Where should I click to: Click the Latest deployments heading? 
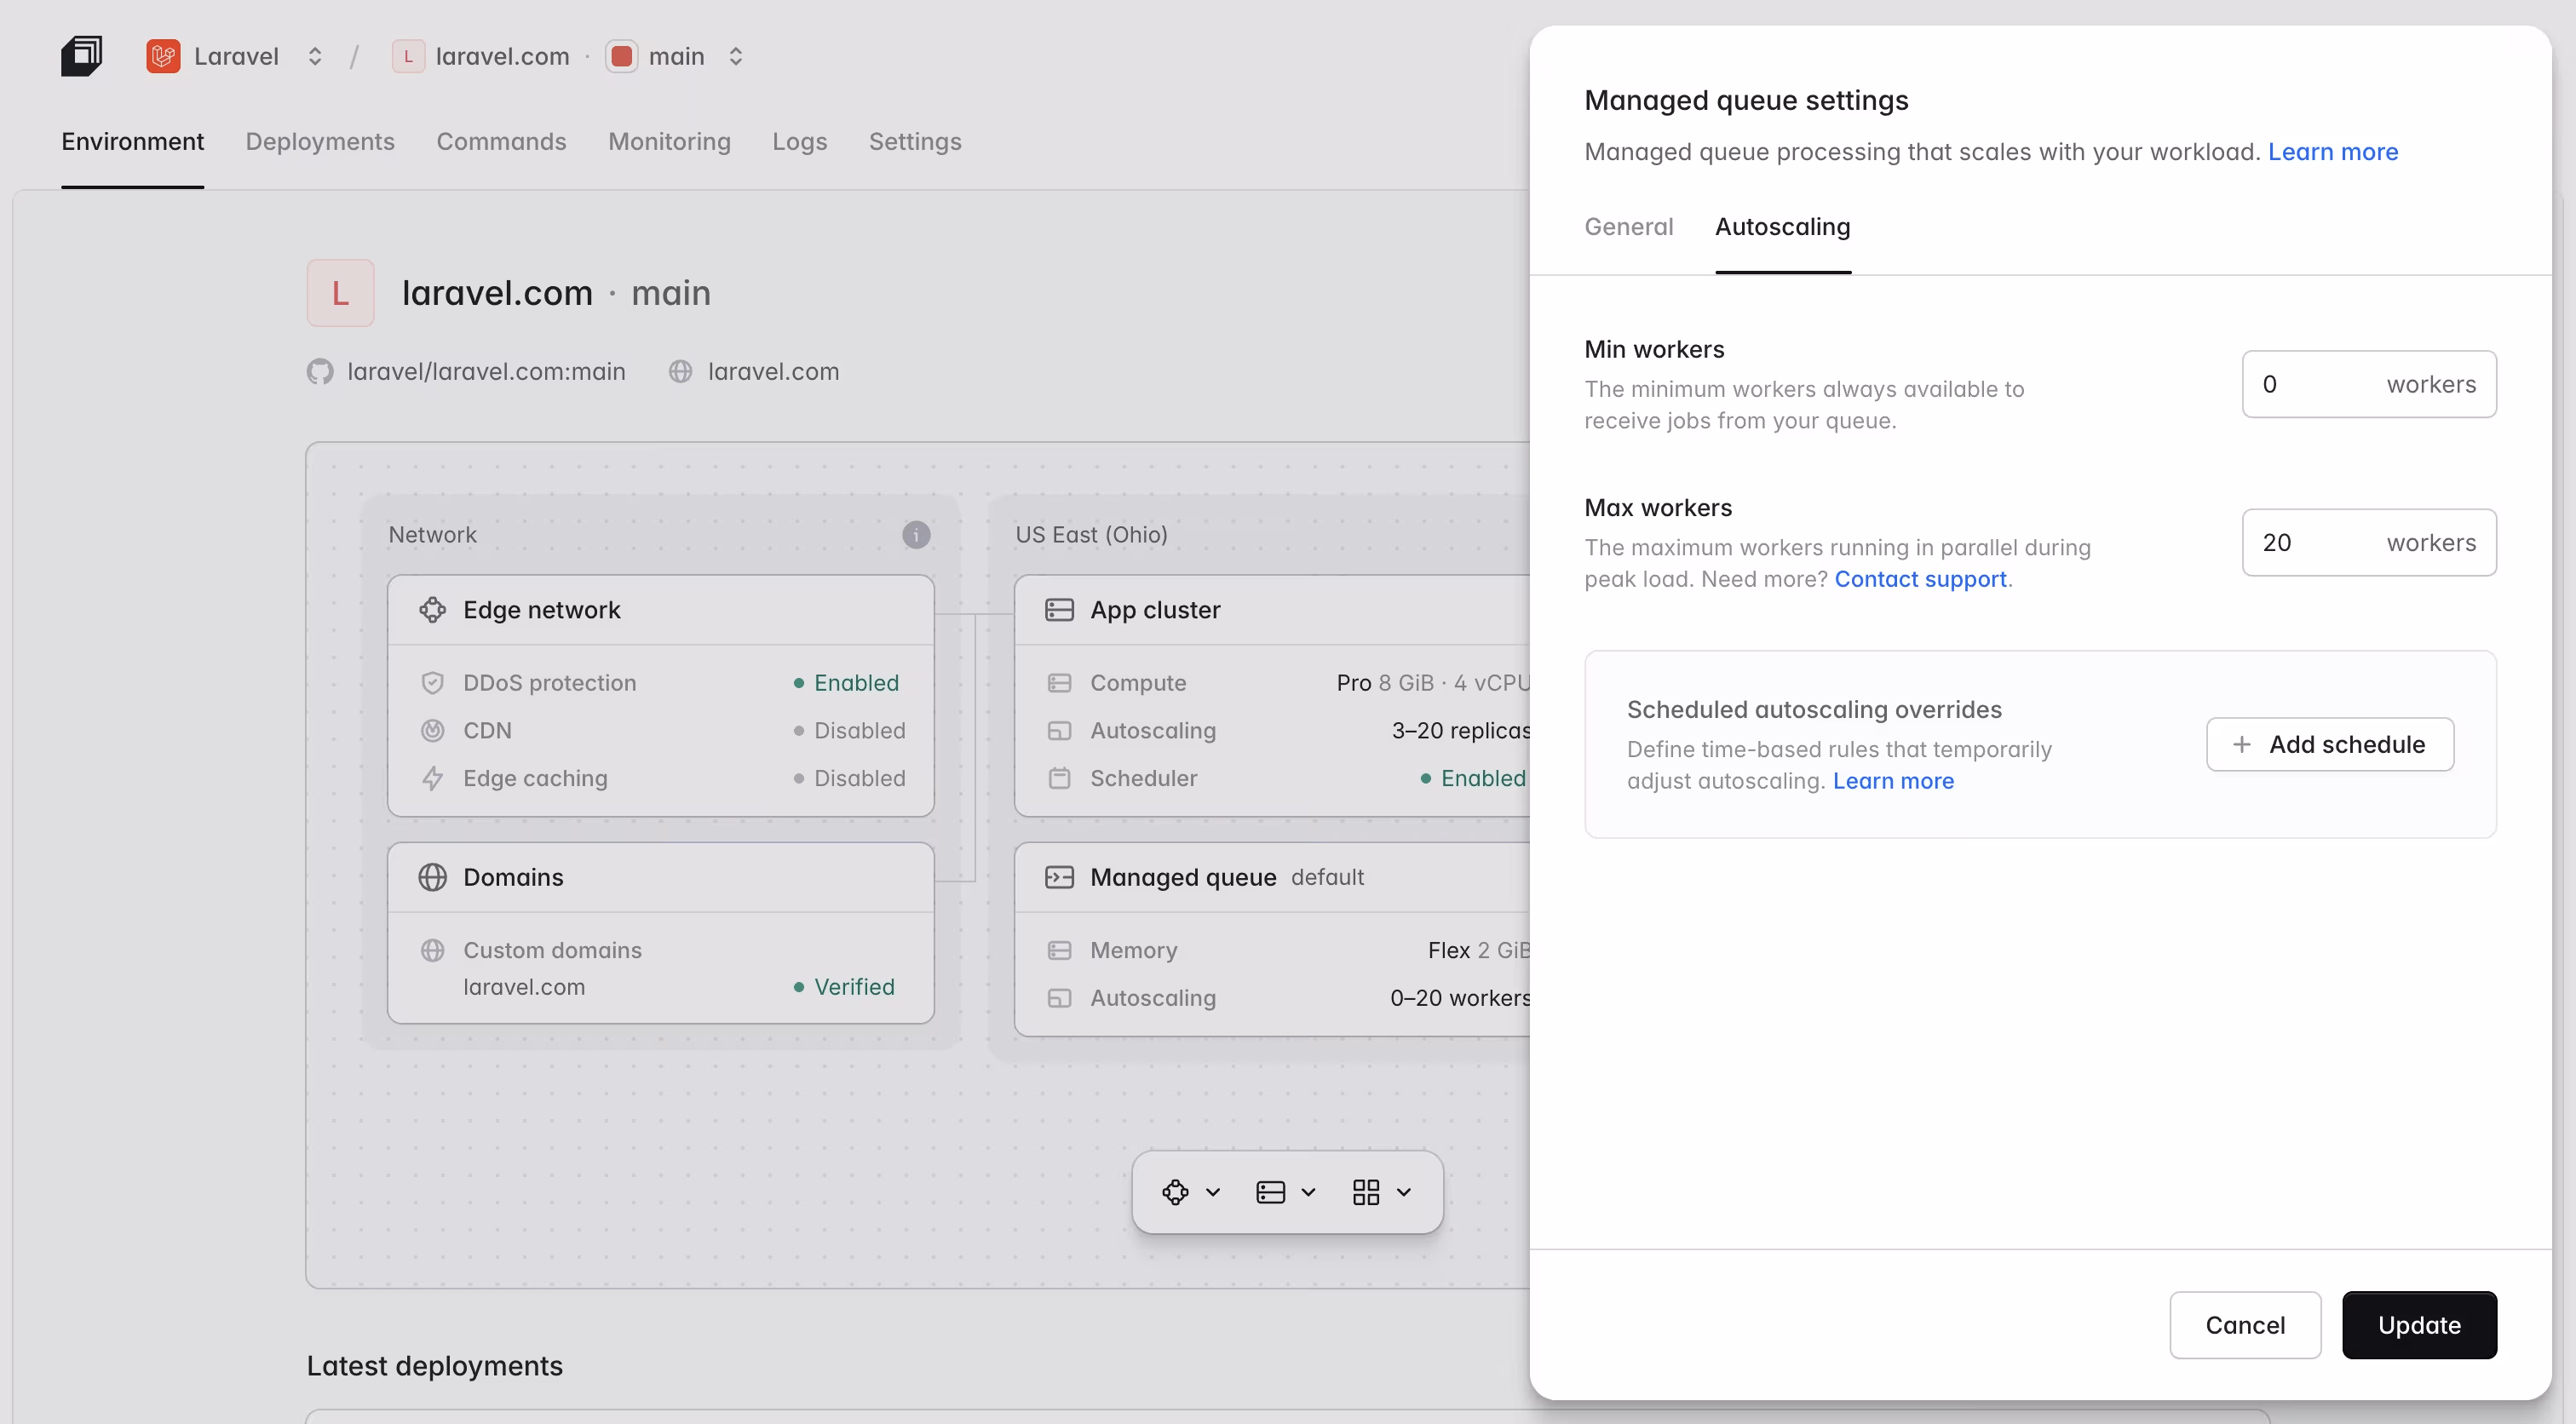(x=435, y=1366)
